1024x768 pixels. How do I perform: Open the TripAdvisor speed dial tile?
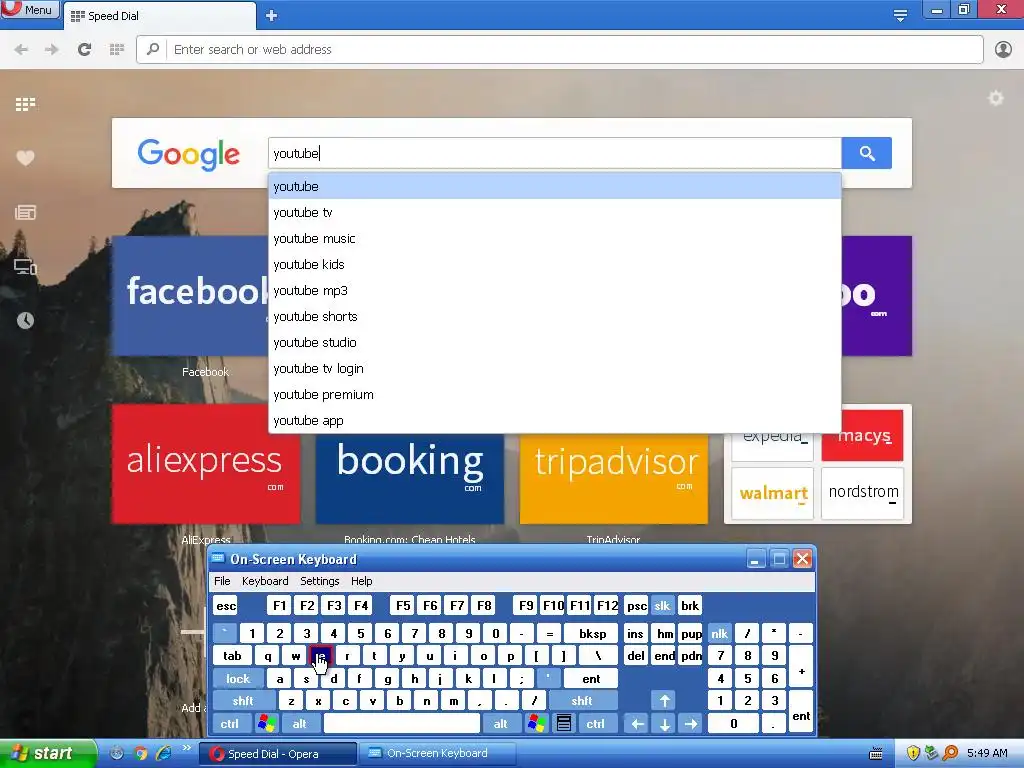tap(613, 479)
